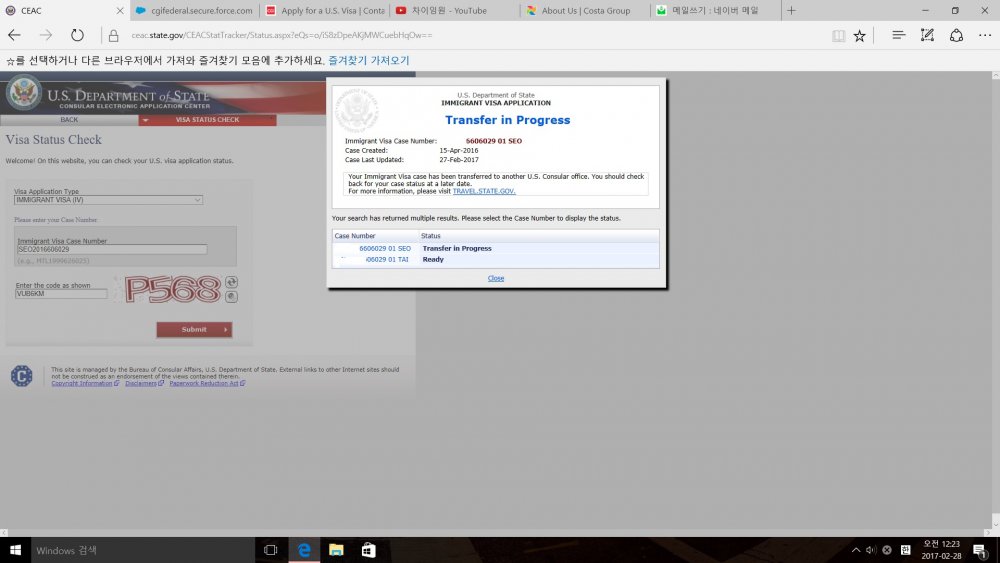
Task: Open a new browser tab with plus
Action: 791,10
